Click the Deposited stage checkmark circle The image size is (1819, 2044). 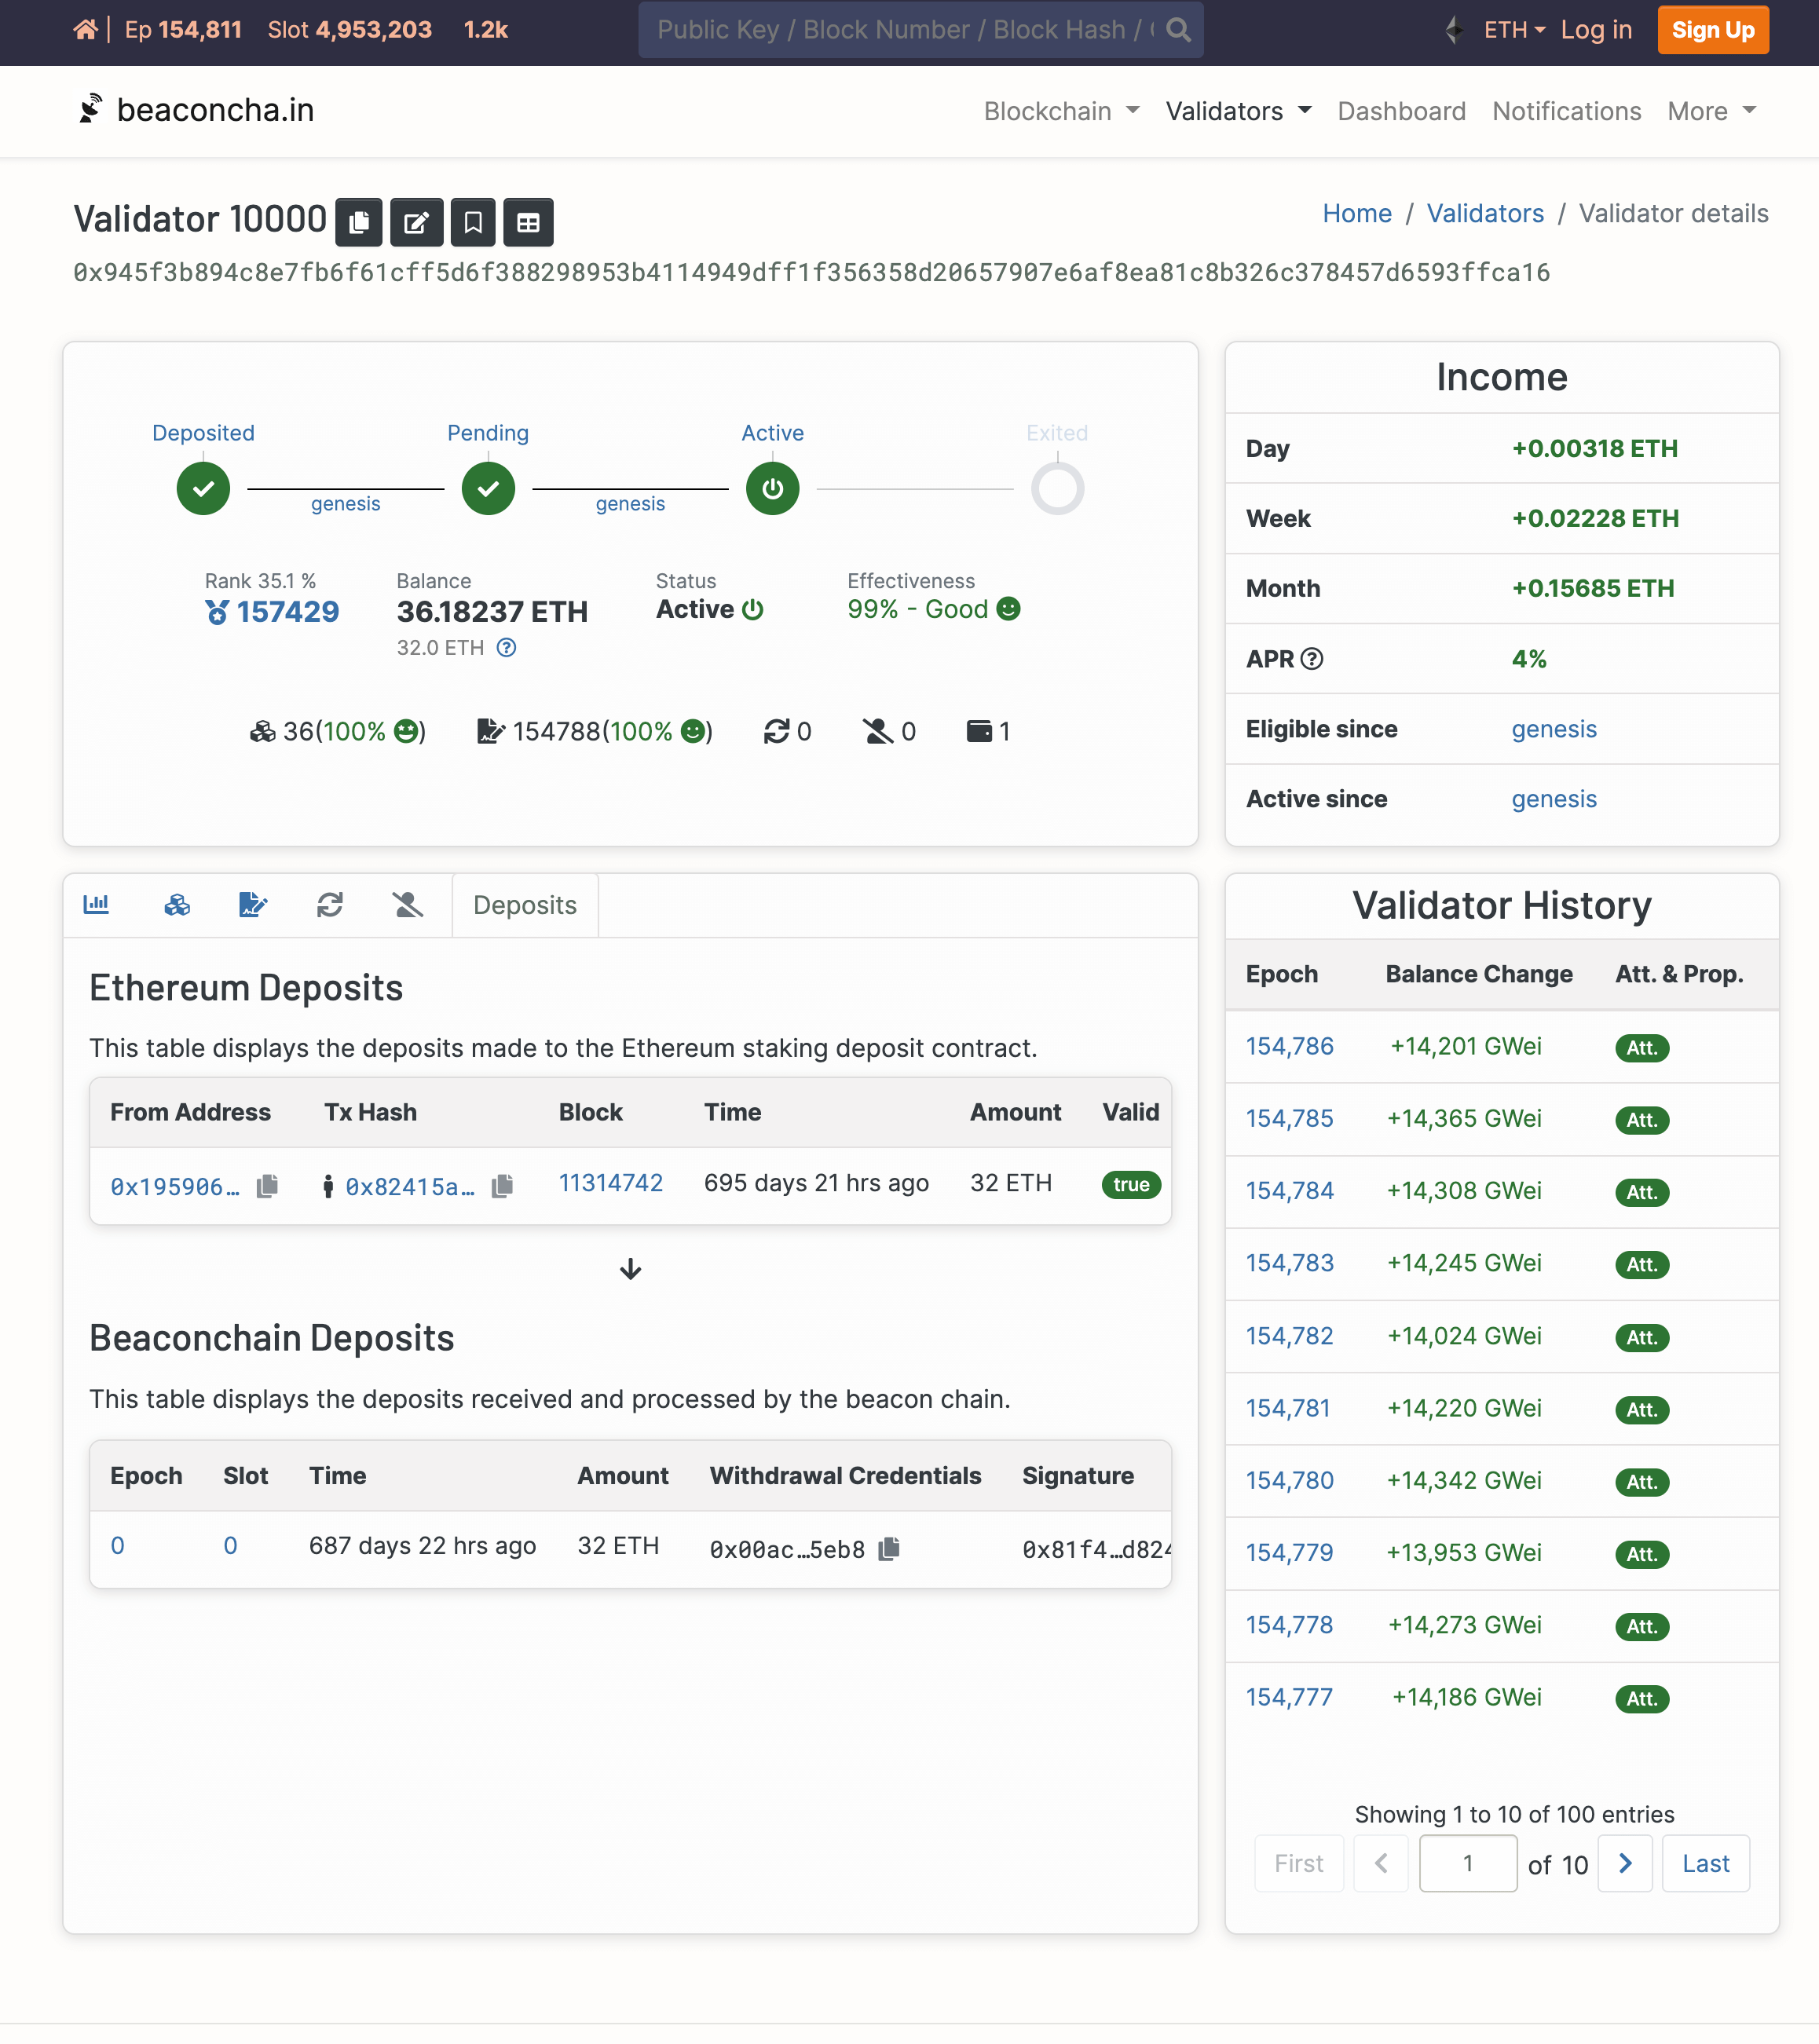[203, 489]
